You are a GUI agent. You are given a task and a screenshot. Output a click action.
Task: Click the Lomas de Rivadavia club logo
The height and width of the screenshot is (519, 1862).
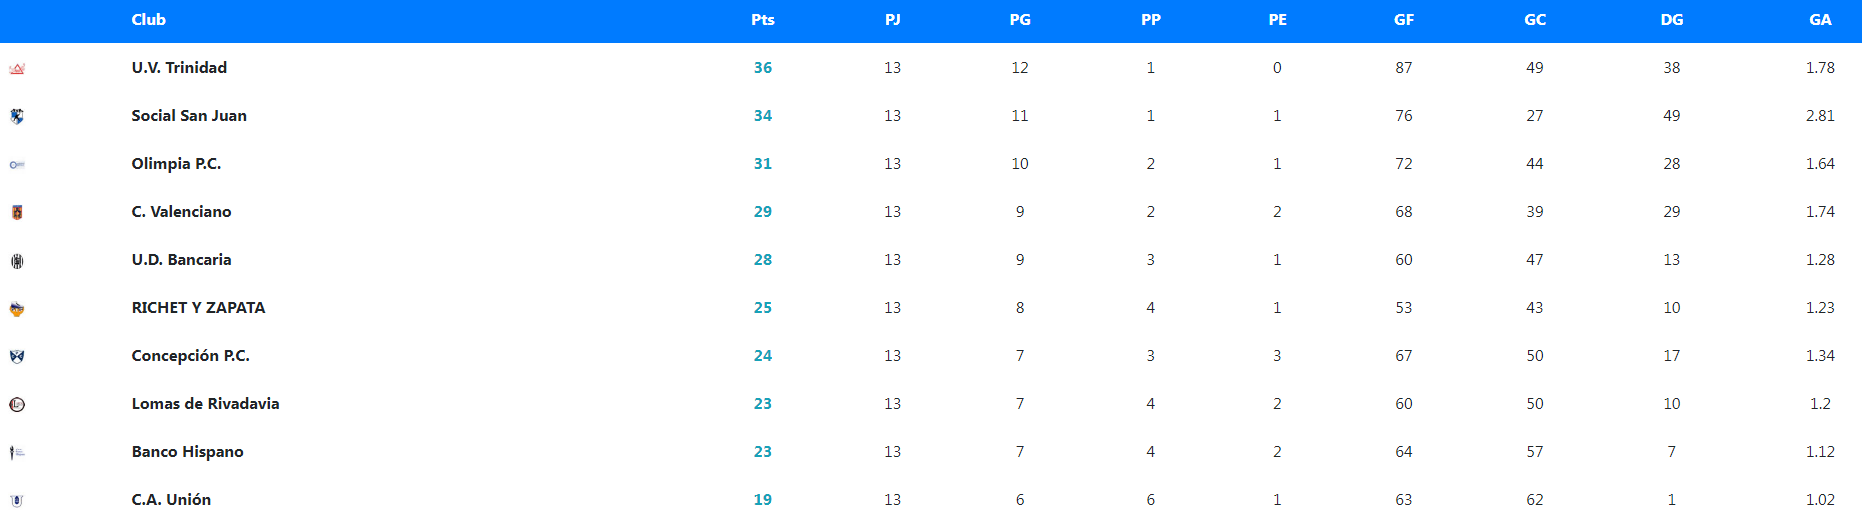(17, 404)
